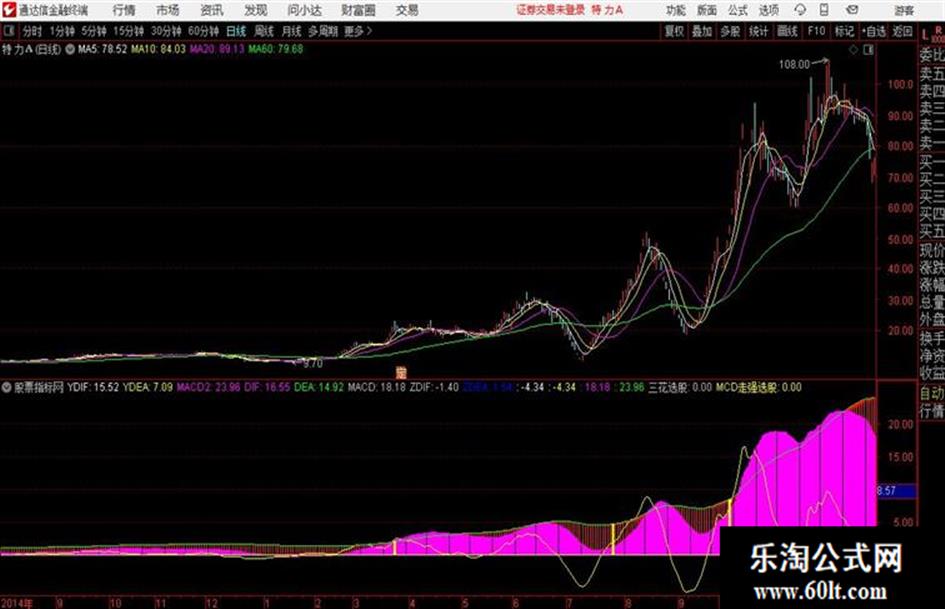Open the customer service headset icon
This screenshot has height=609, width=945.
[x=800, y=10]
